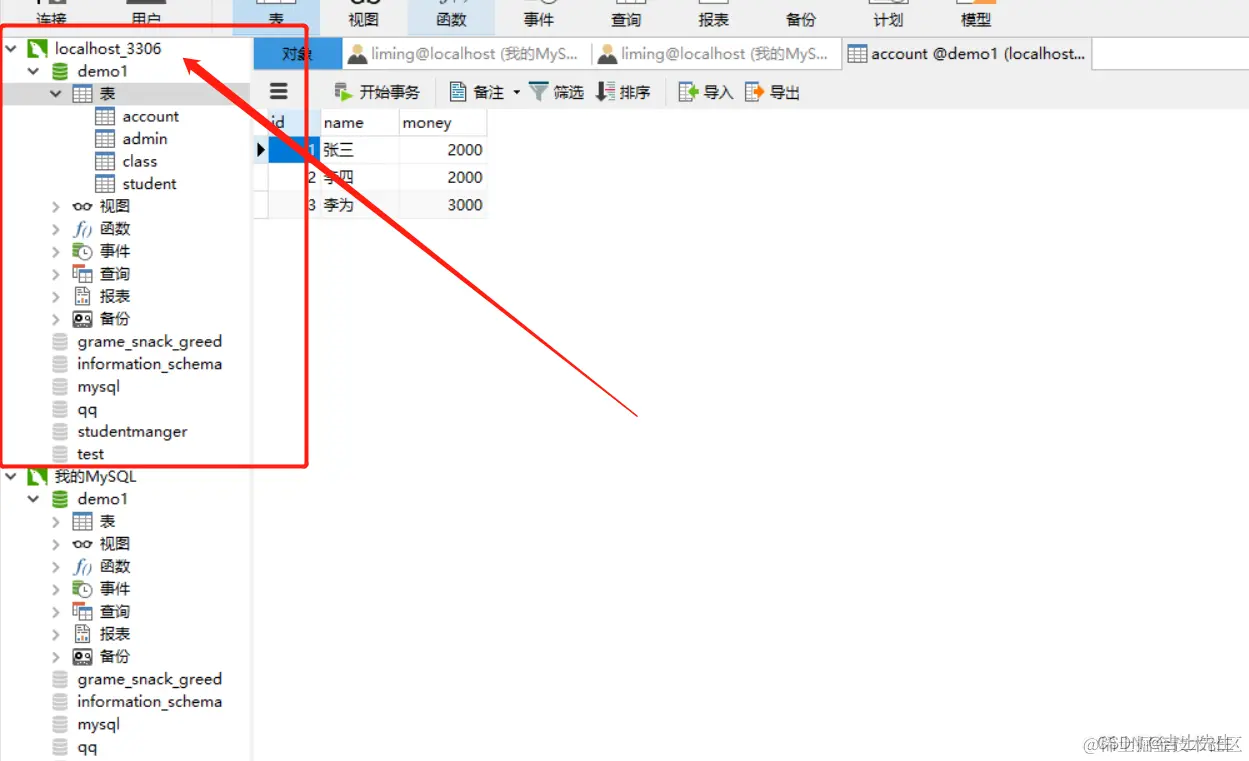Click the studentmanger database icon
The image size is (1249, 761).
[61, 432]
